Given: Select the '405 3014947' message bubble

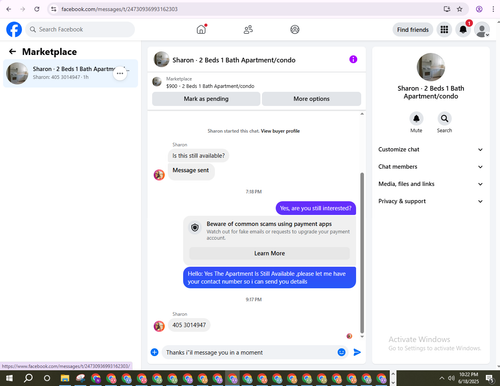Looking at the screenshot, I should pyautogui.click(x=189, y=325).
